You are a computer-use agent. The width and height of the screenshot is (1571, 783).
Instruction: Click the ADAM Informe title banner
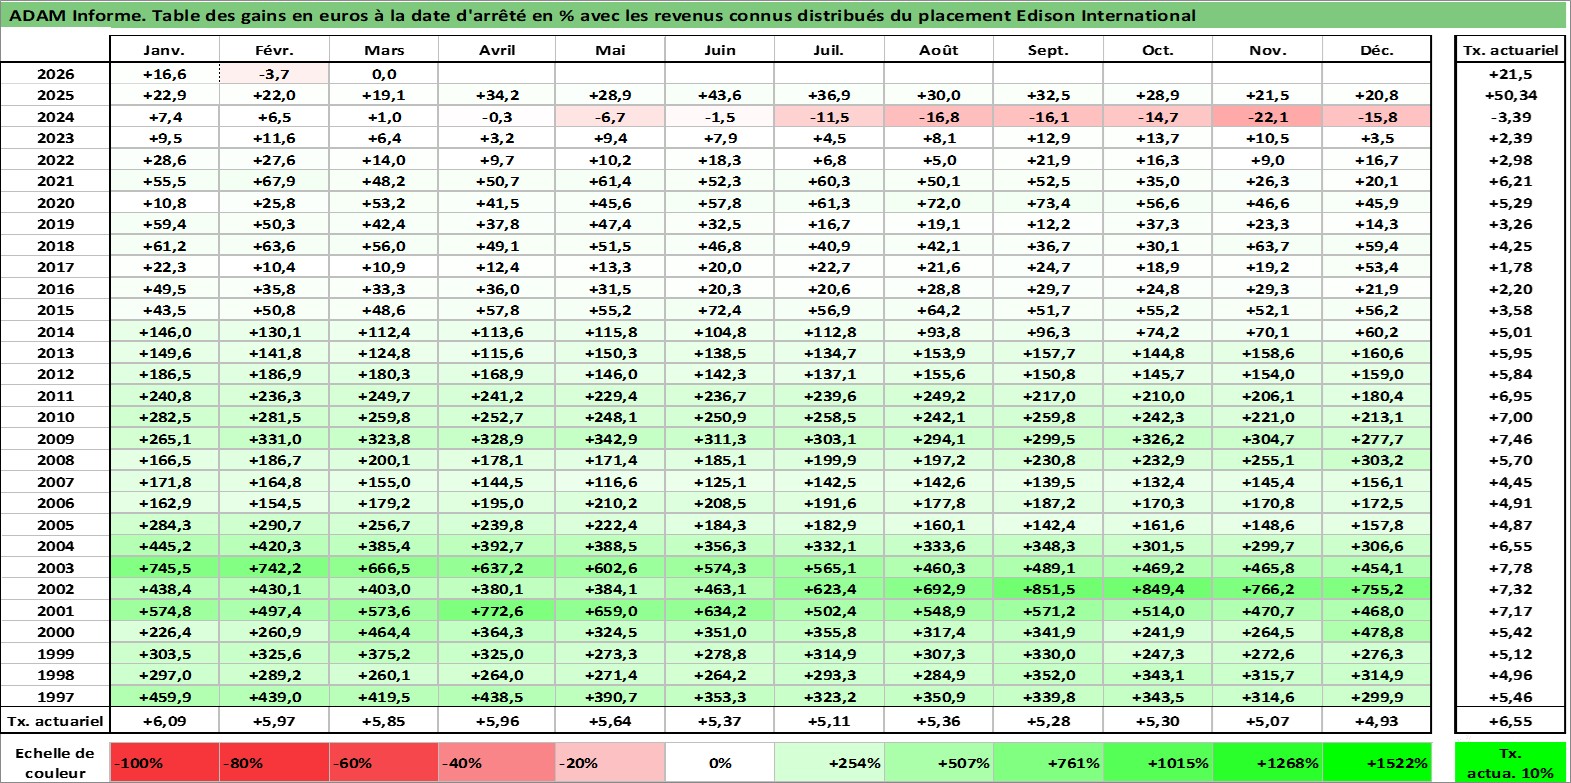785,15
